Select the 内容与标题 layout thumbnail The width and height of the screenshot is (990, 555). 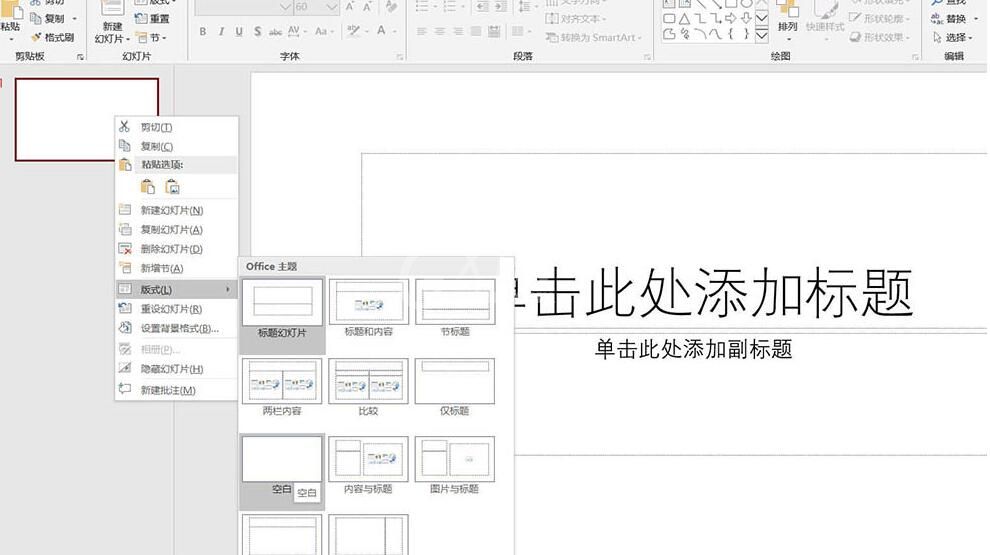tap(369, 459)
